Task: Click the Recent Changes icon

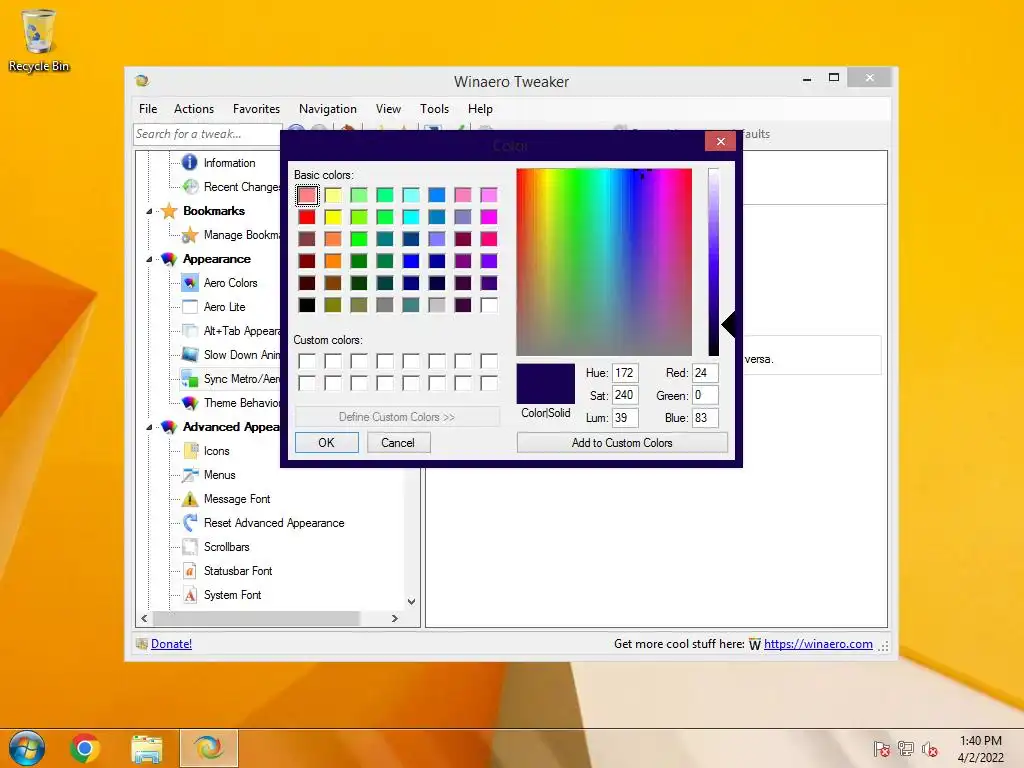Action: pyautogui.click(x=190, y=187)
